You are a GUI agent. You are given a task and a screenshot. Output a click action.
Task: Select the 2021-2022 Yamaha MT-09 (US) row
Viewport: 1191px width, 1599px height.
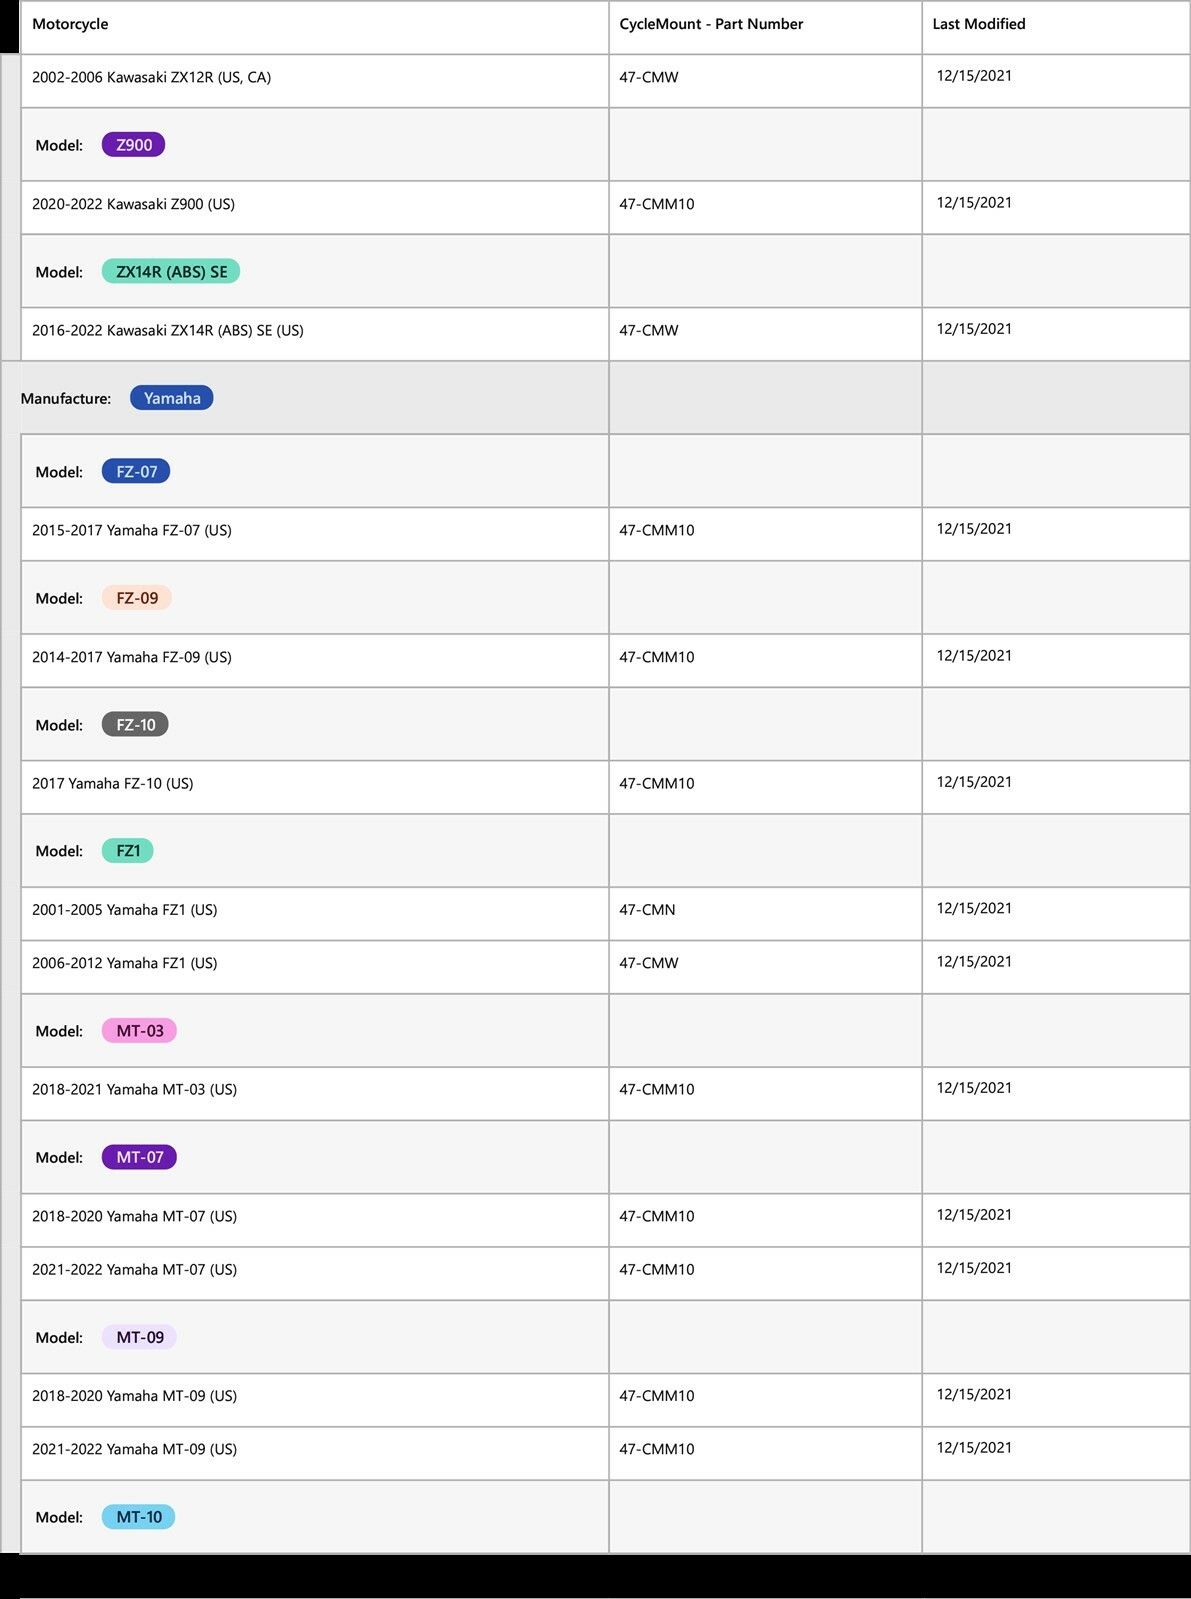605,1453
